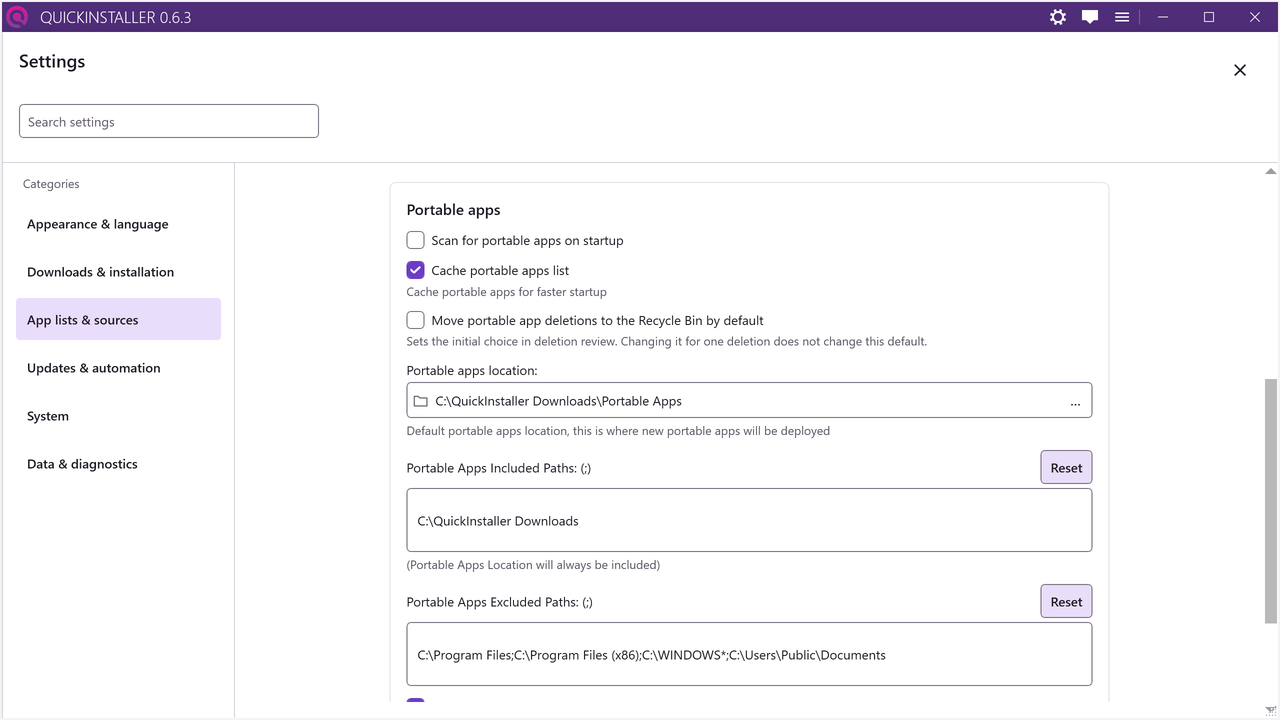Open Downloads & installation category
The height and width of the screenshot is (720, 1280).
118,272
